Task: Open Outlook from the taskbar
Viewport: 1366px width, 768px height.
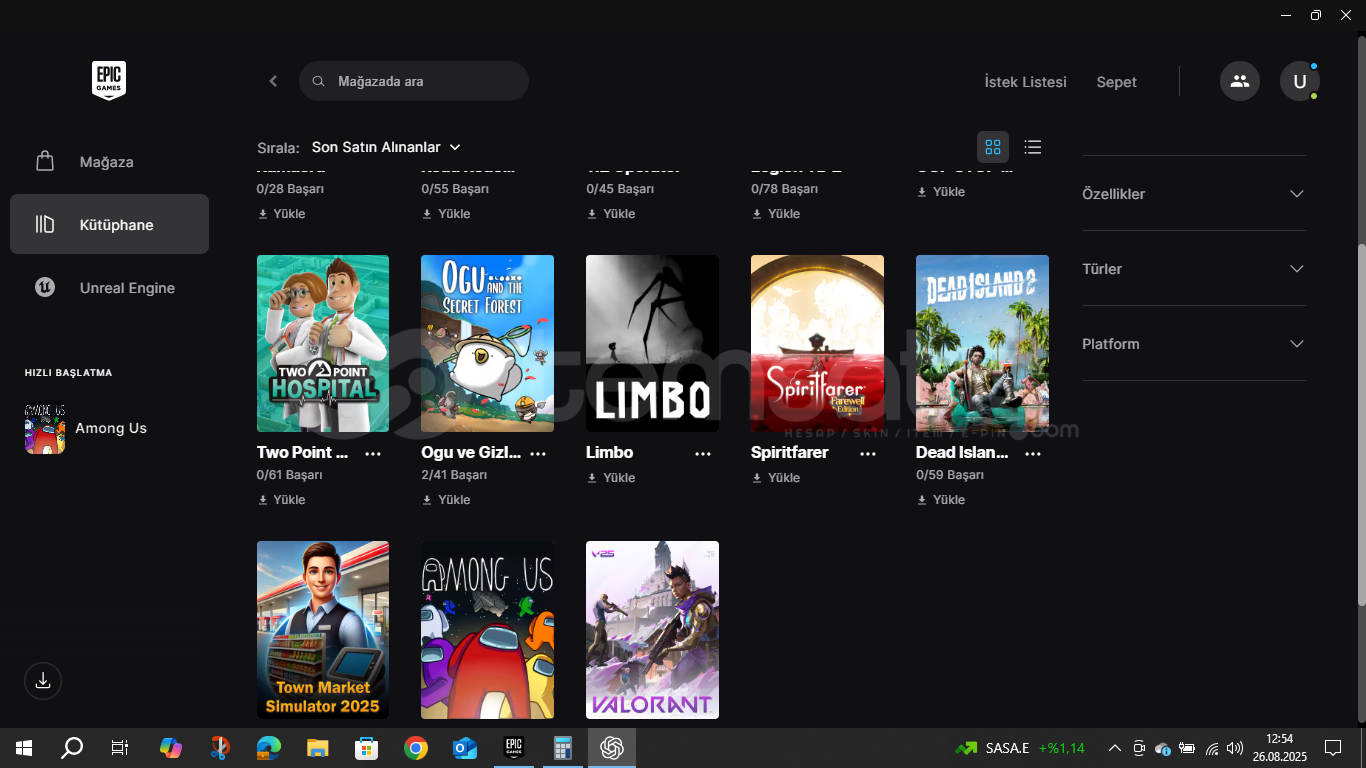Action: [465, 748]
